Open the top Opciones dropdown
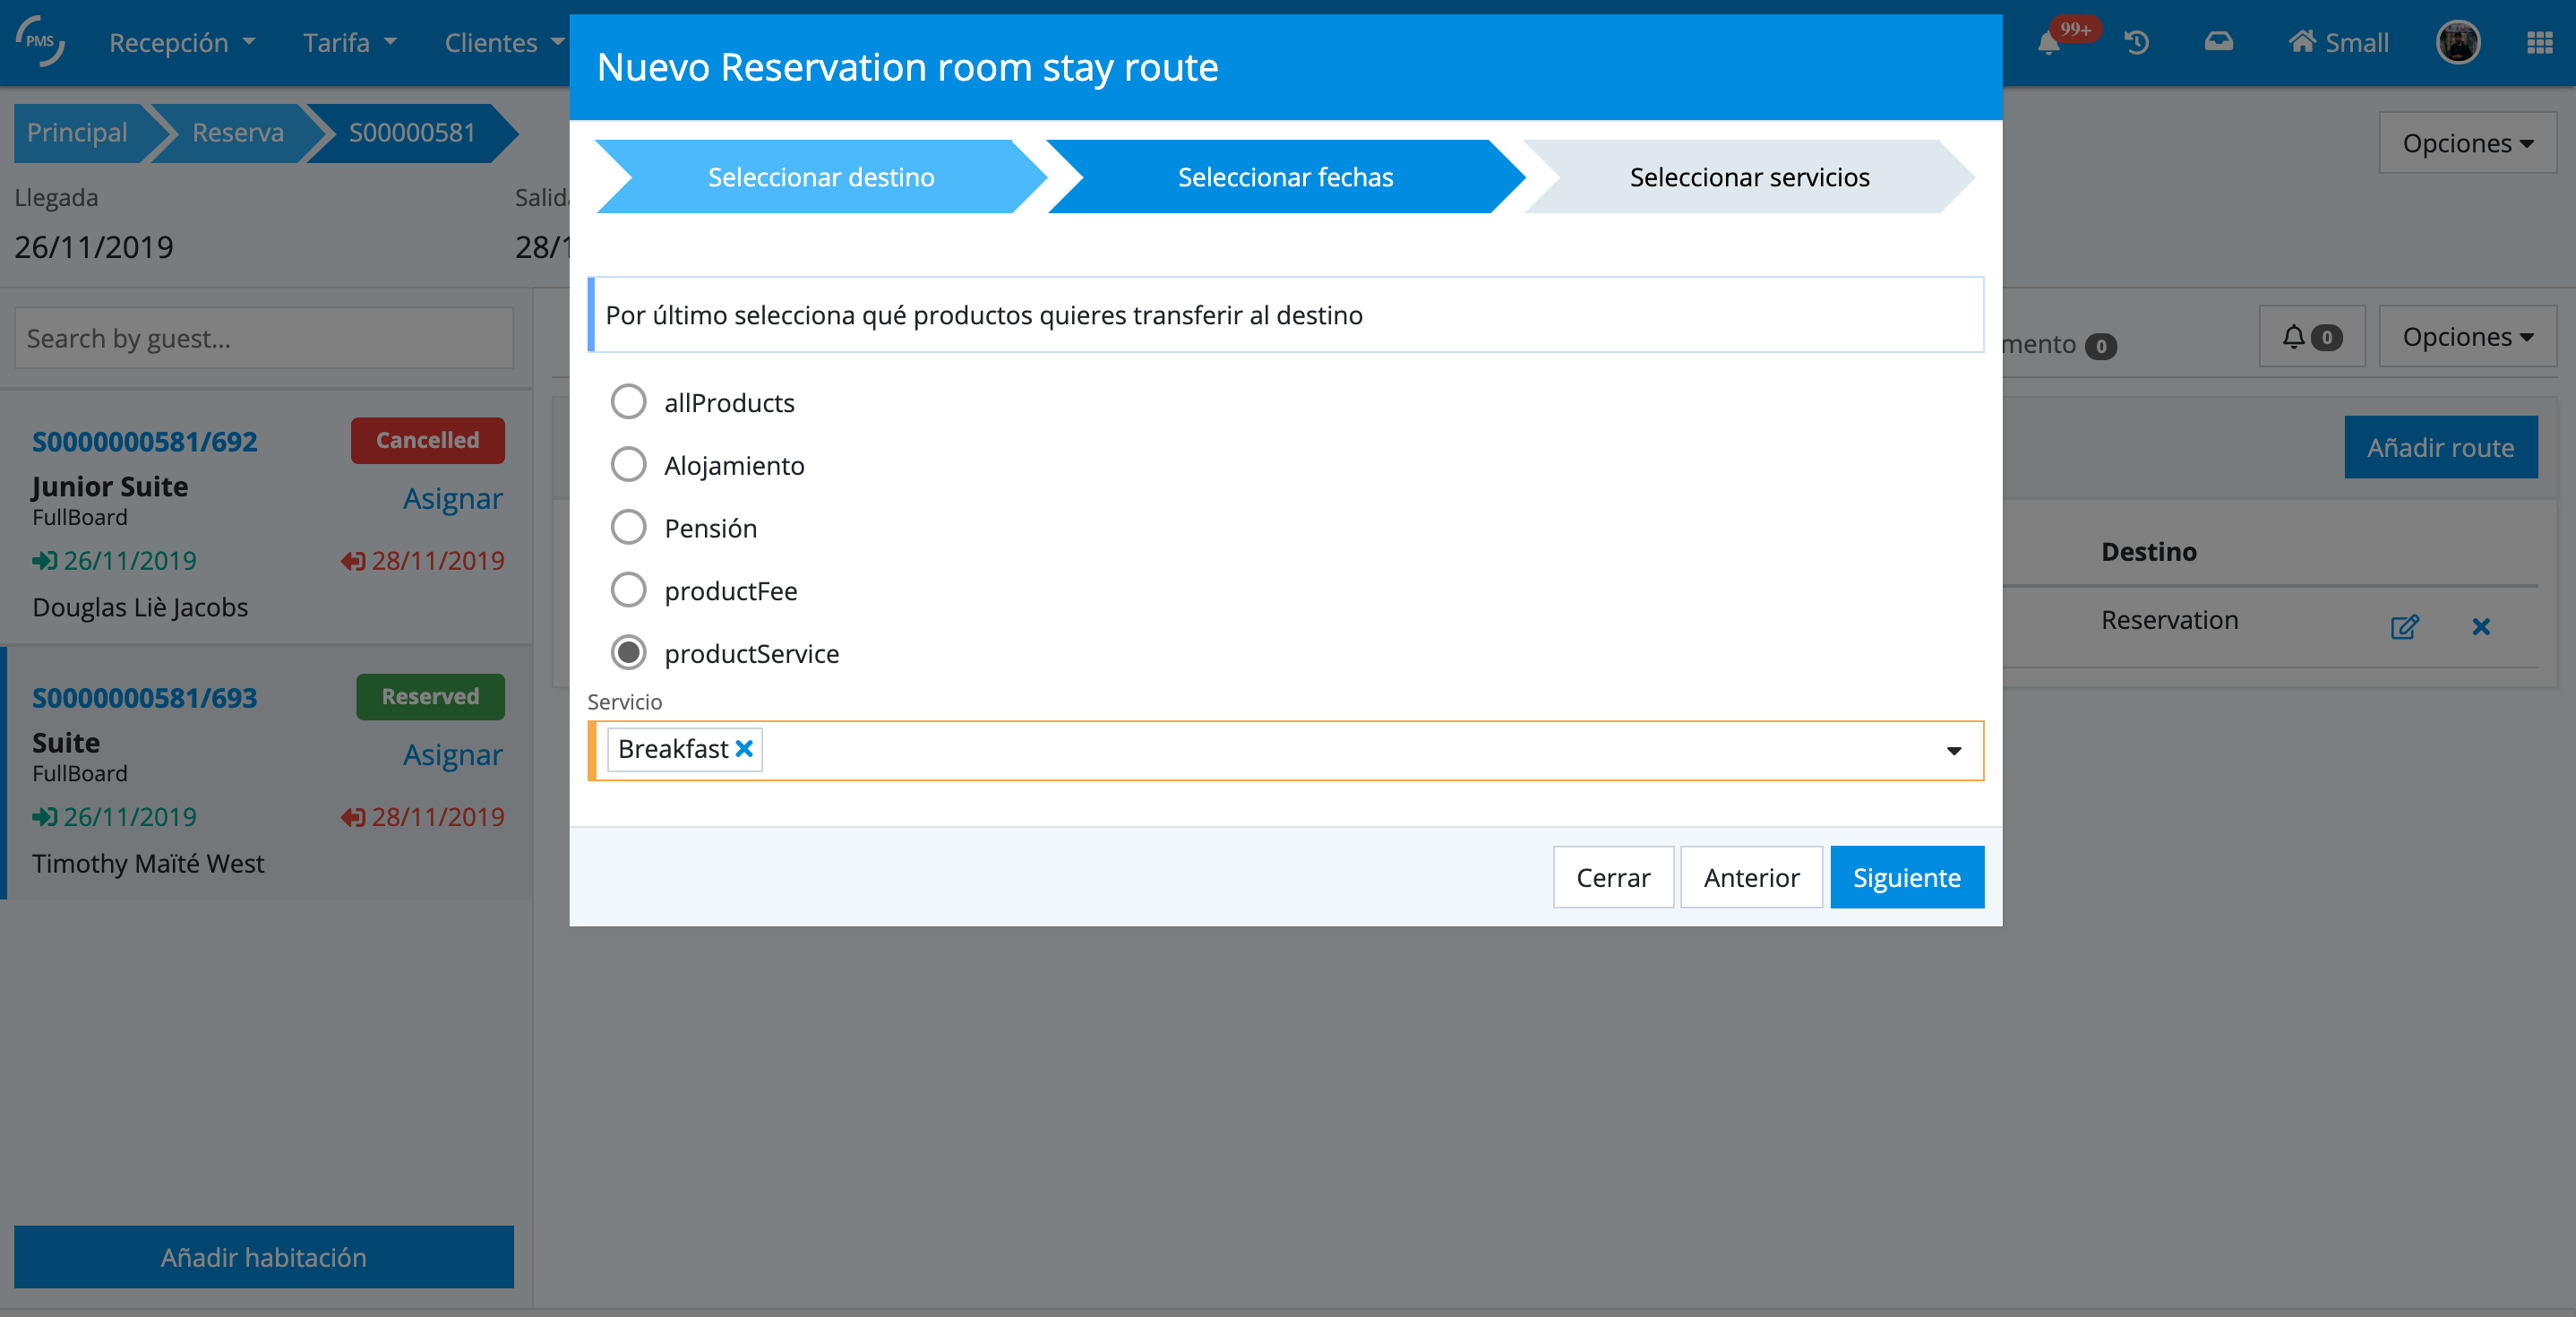This screenshot has height=1317, width=2576. click(x=2467, y=143)
